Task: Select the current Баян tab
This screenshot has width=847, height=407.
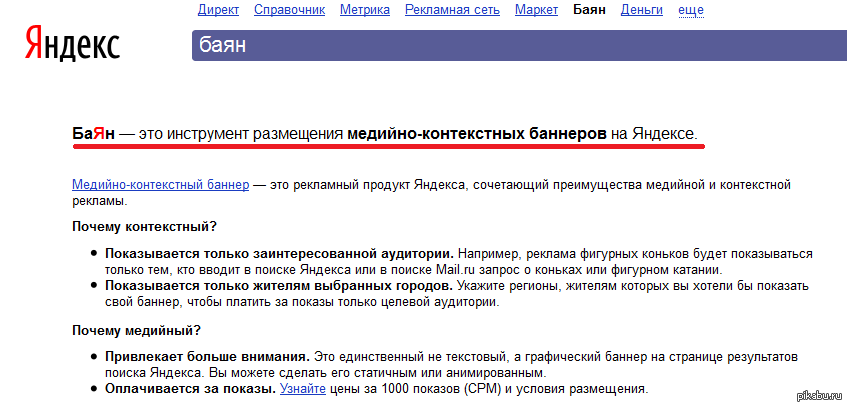Action: pyautogui.click(x=589, y=10)
